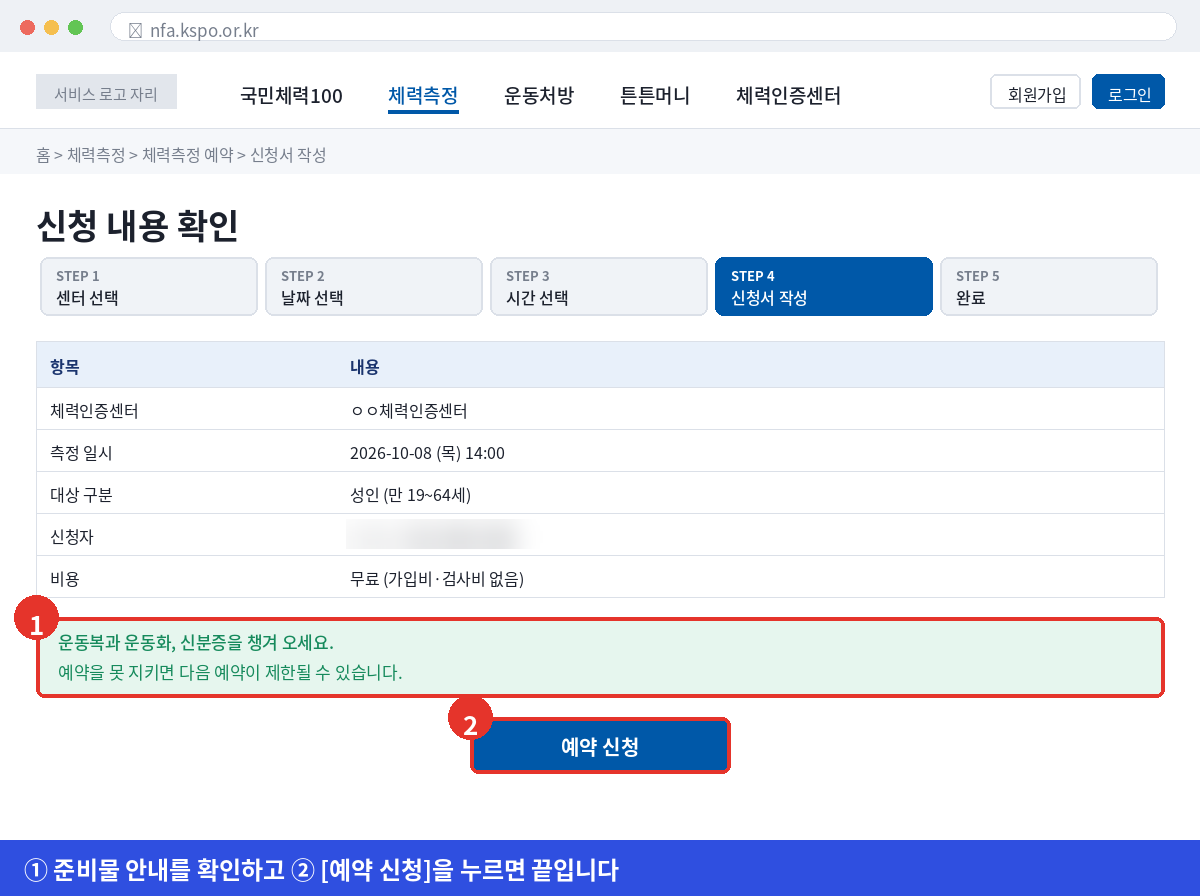1200x896 pixels.
Task: Click the green macOS maximize window button
Action: 75,28
